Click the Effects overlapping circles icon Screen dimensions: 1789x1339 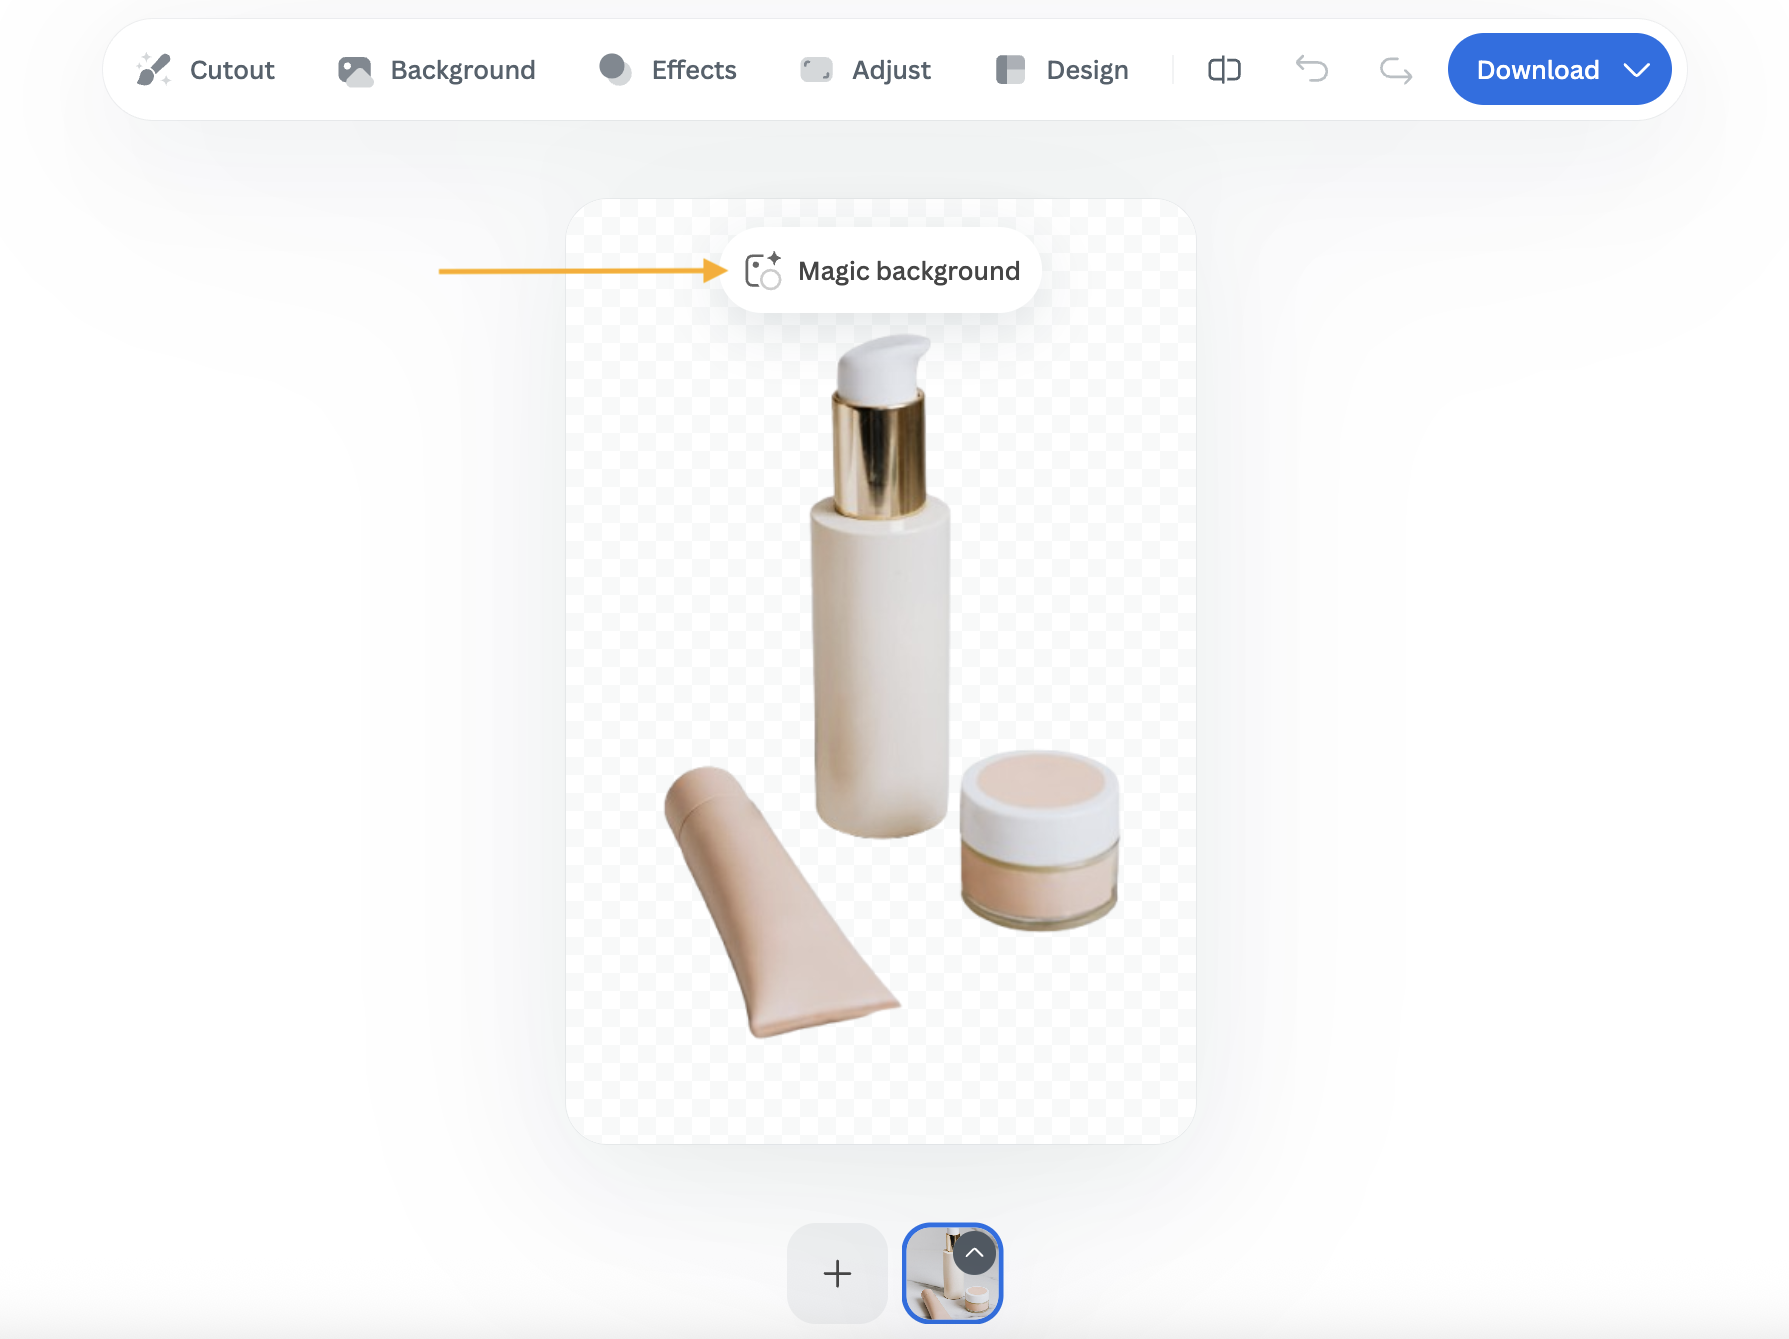(x=615, y=70)
